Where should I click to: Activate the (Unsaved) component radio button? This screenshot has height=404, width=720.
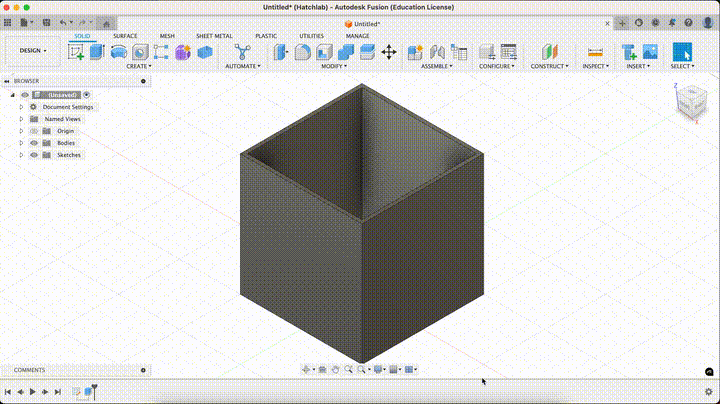click(86, 95)
